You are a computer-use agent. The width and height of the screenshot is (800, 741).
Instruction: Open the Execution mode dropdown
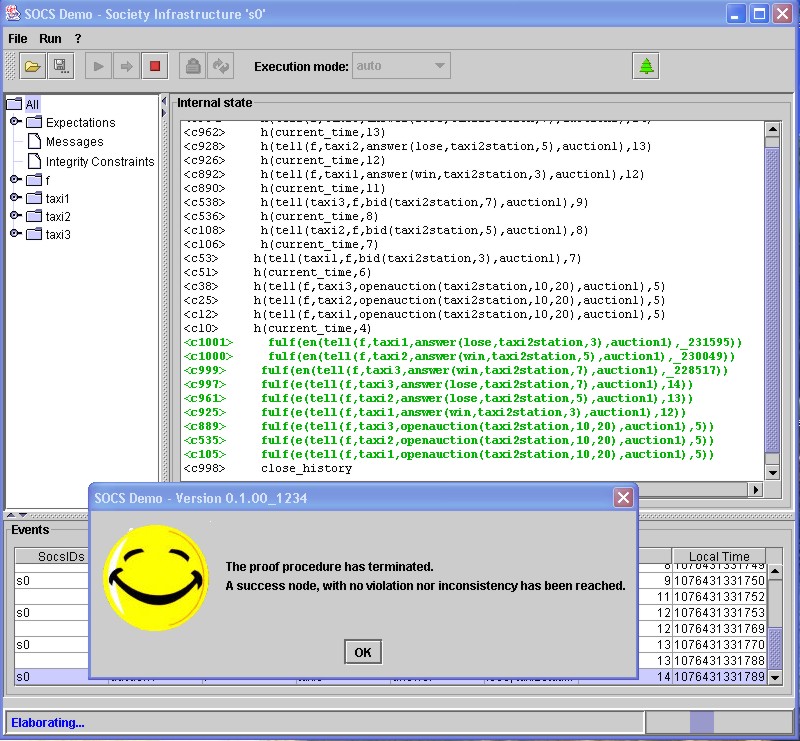[x=401, y=67]
